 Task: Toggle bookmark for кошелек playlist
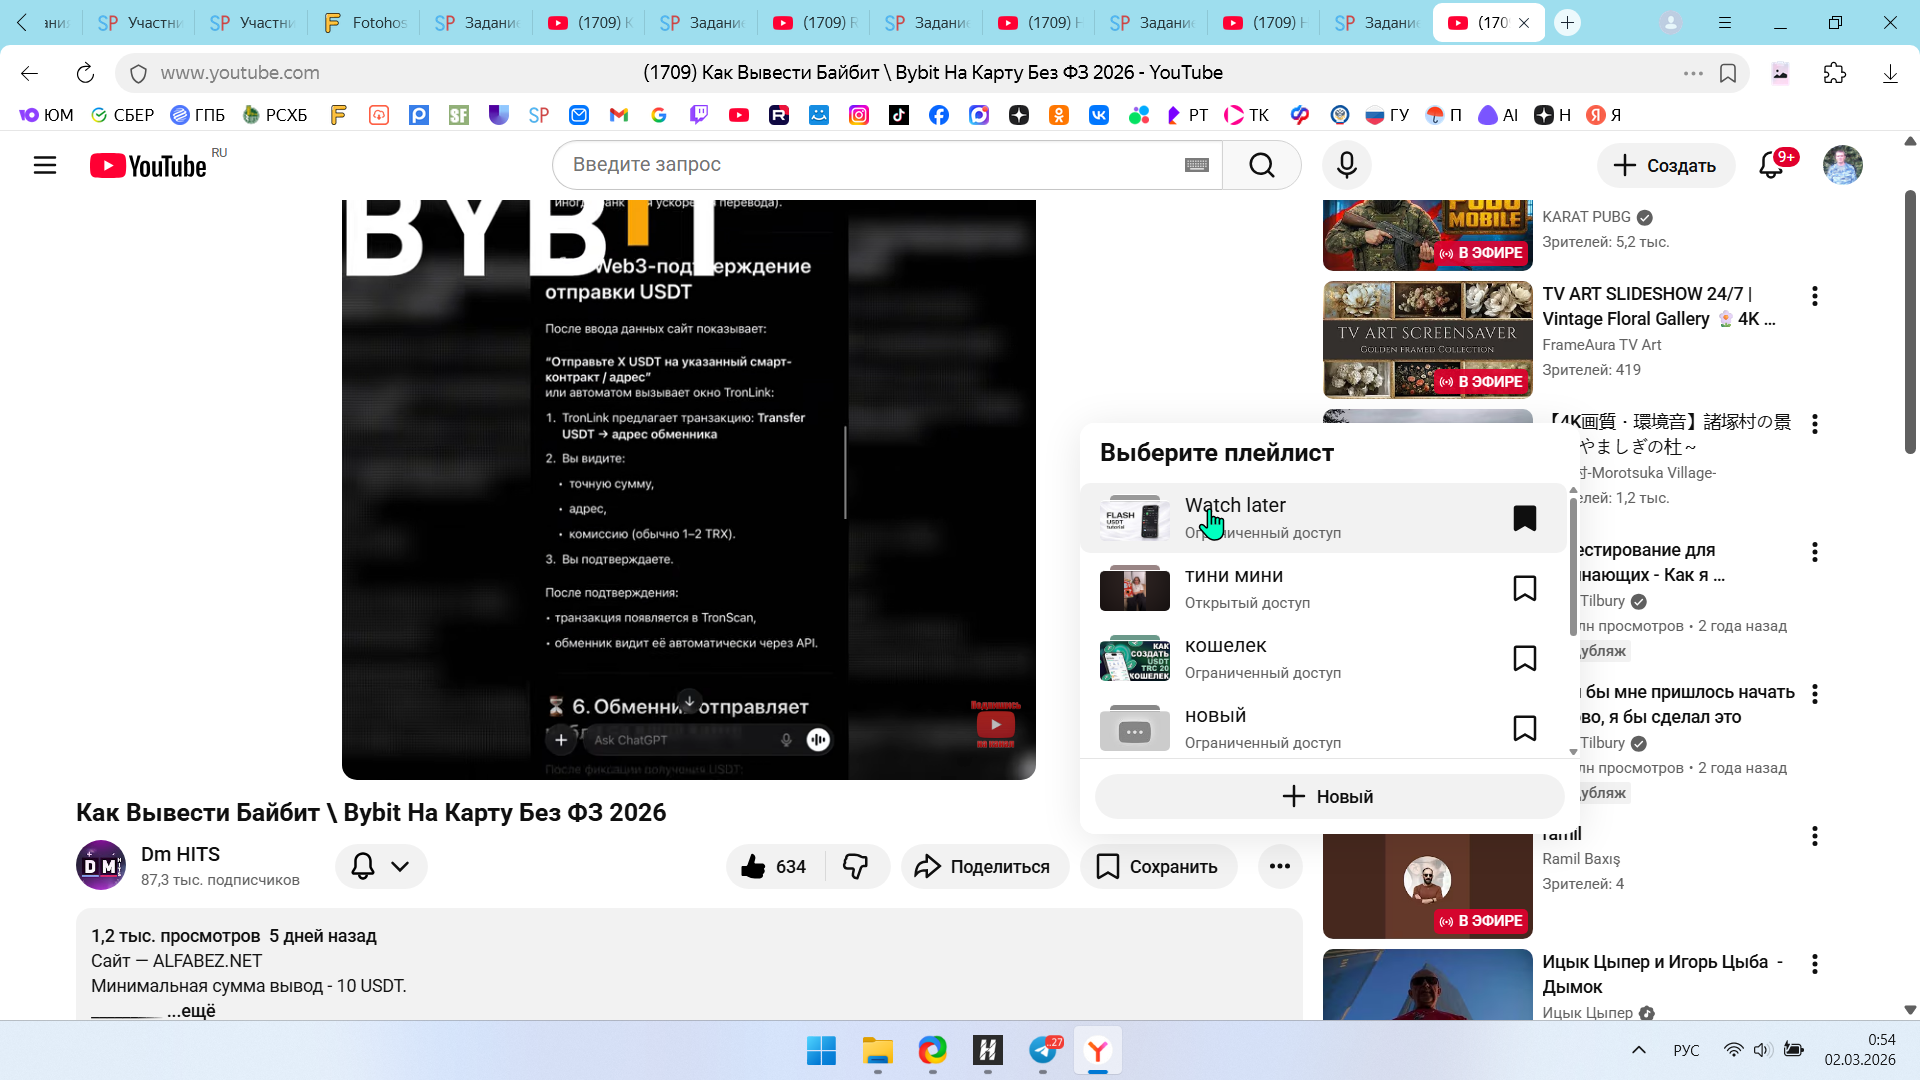1524,658
